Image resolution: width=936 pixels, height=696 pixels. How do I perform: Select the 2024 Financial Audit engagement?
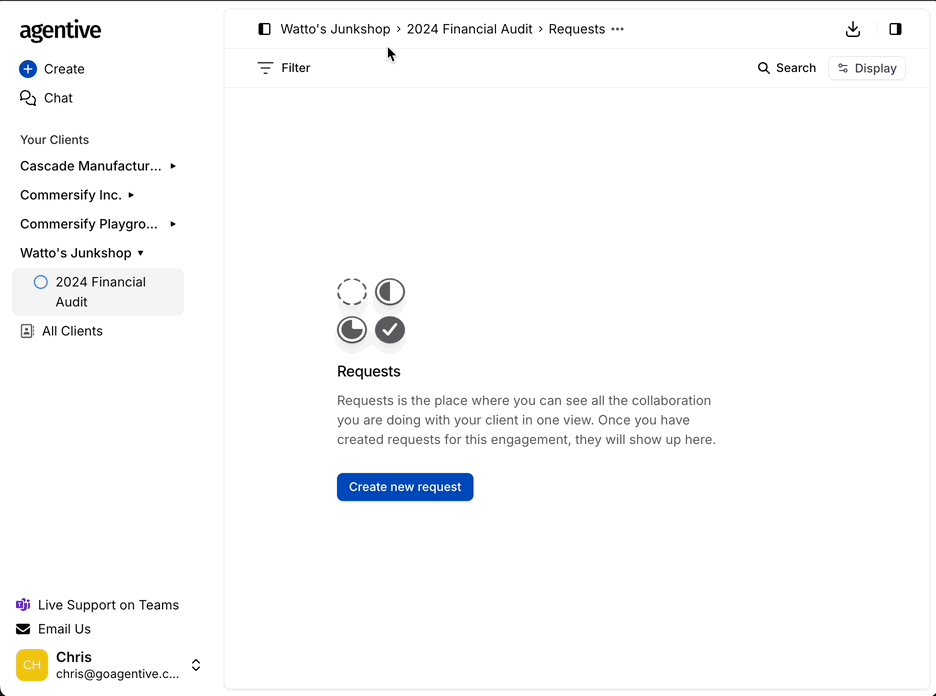(99, 292)
